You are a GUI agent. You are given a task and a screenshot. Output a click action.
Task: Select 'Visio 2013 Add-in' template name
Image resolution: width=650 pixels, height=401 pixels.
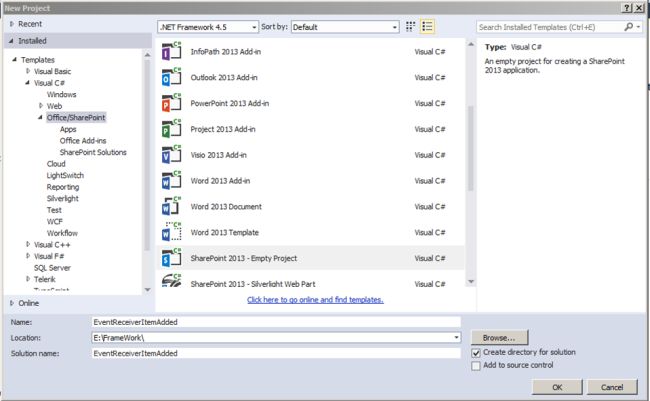(218, 155)
